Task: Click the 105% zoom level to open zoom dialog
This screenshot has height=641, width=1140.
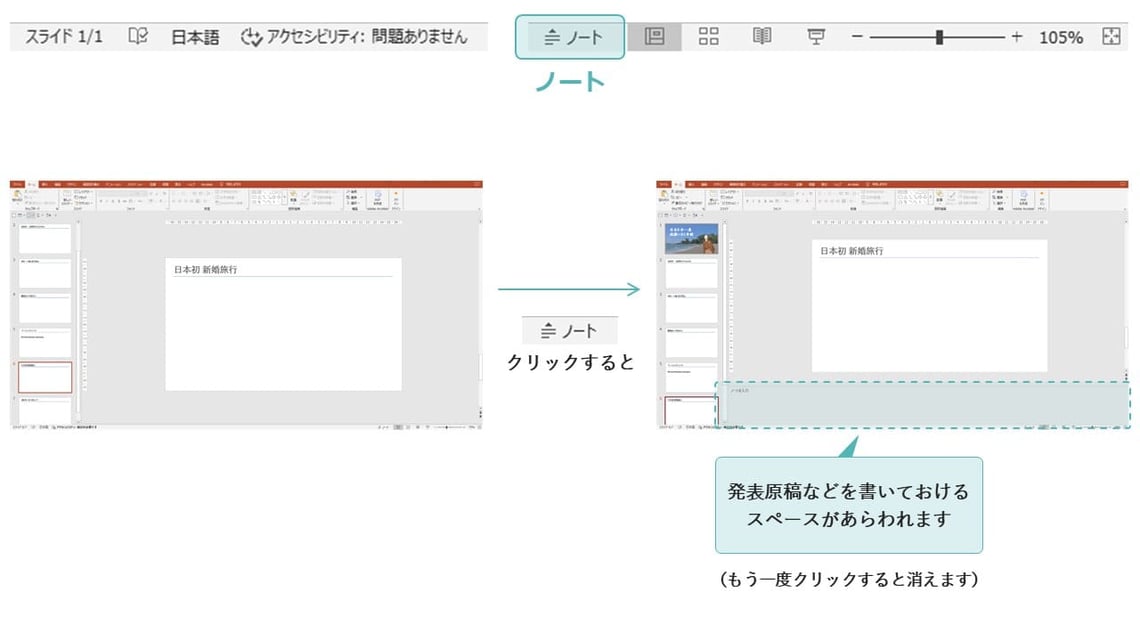Action: pyautogui.click(x=1060, y=37)
